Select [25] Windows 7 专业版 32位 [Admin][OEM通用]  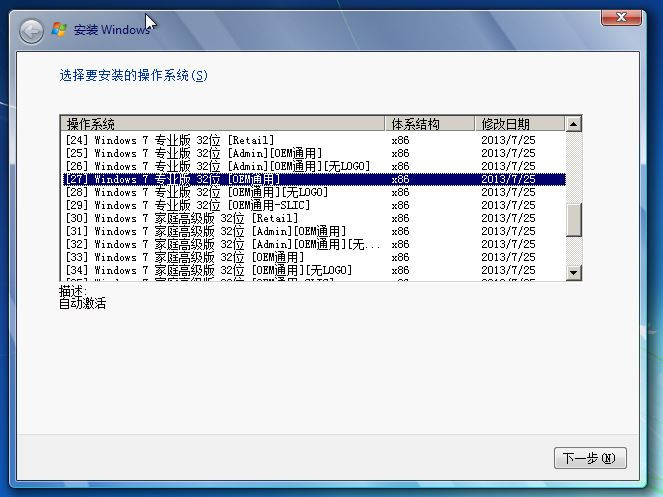pos(314,153)
